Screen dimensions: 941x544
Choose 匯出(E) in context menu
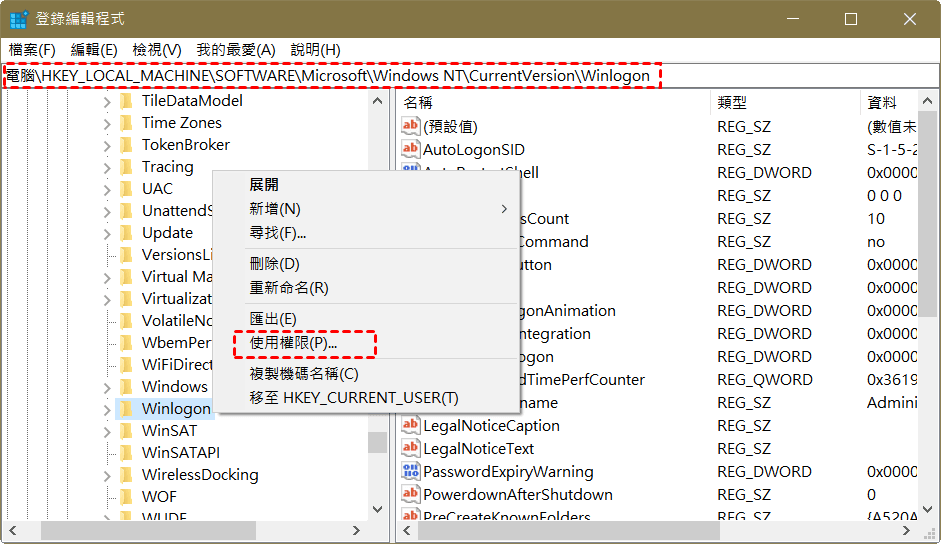pyautogui.click(x=366, y=319)
